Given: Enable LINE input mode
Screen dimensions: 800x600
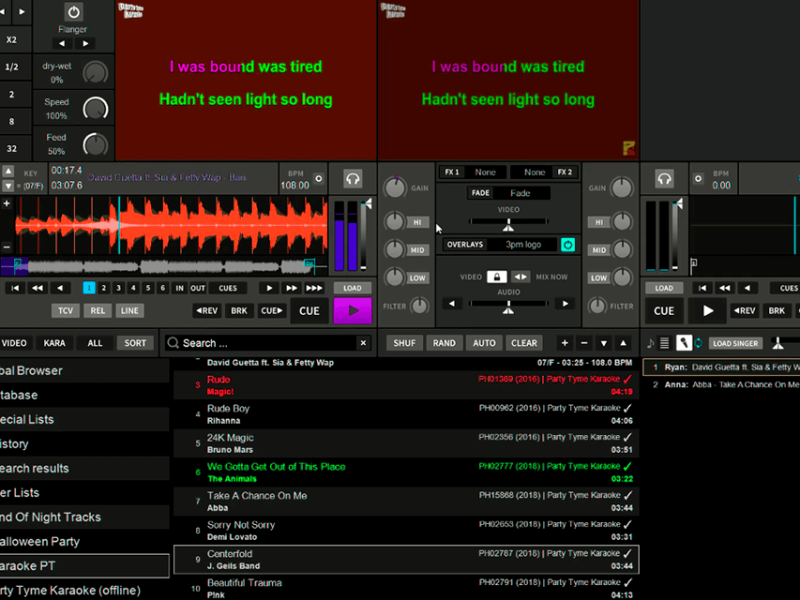Looking at the screenshot, I should (130, 311).
